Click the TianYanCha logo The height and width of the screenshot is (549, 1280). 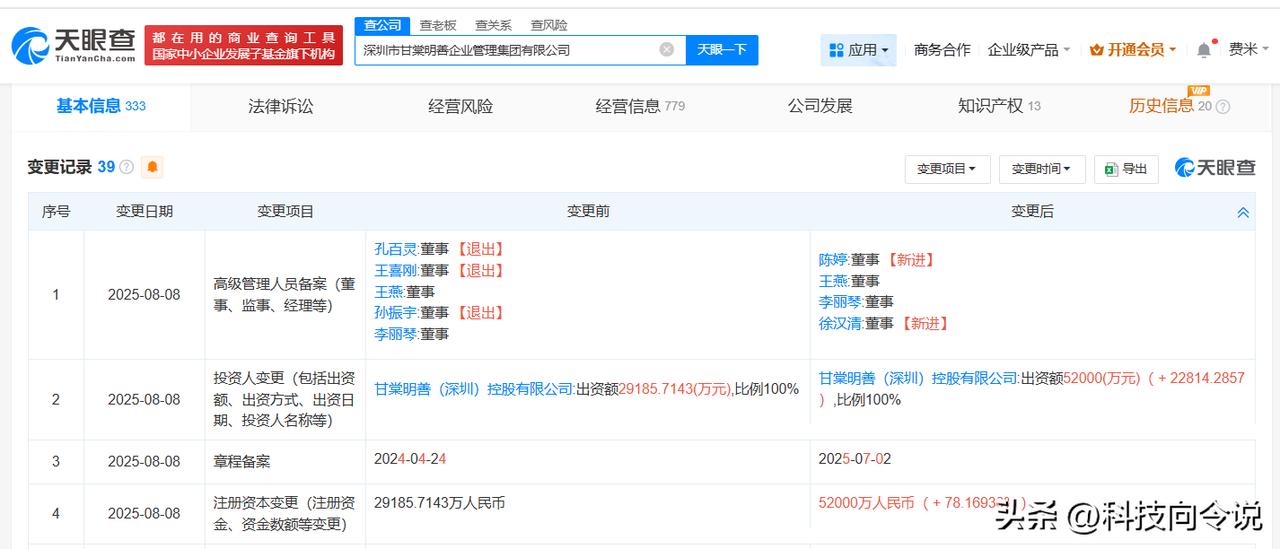click(72, 46)
